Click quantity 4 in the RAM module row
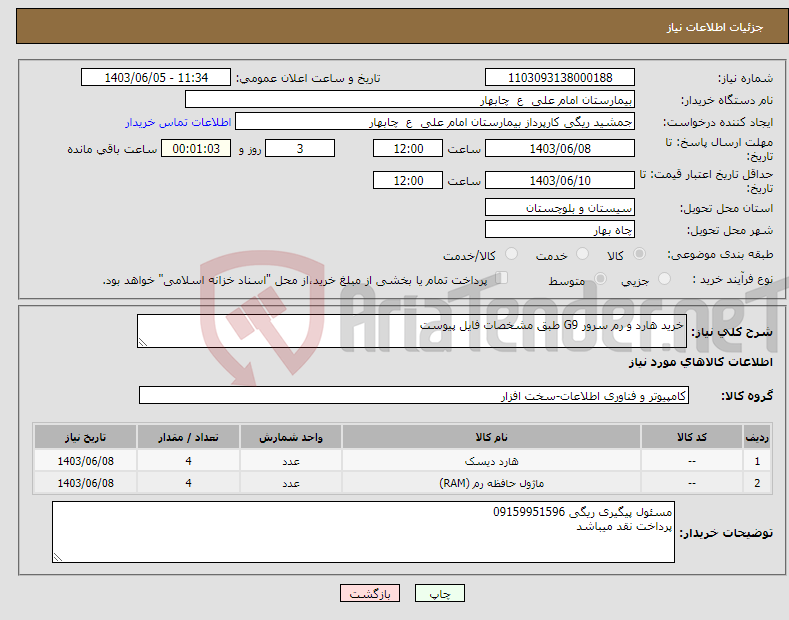 click(x=188, y=483)
